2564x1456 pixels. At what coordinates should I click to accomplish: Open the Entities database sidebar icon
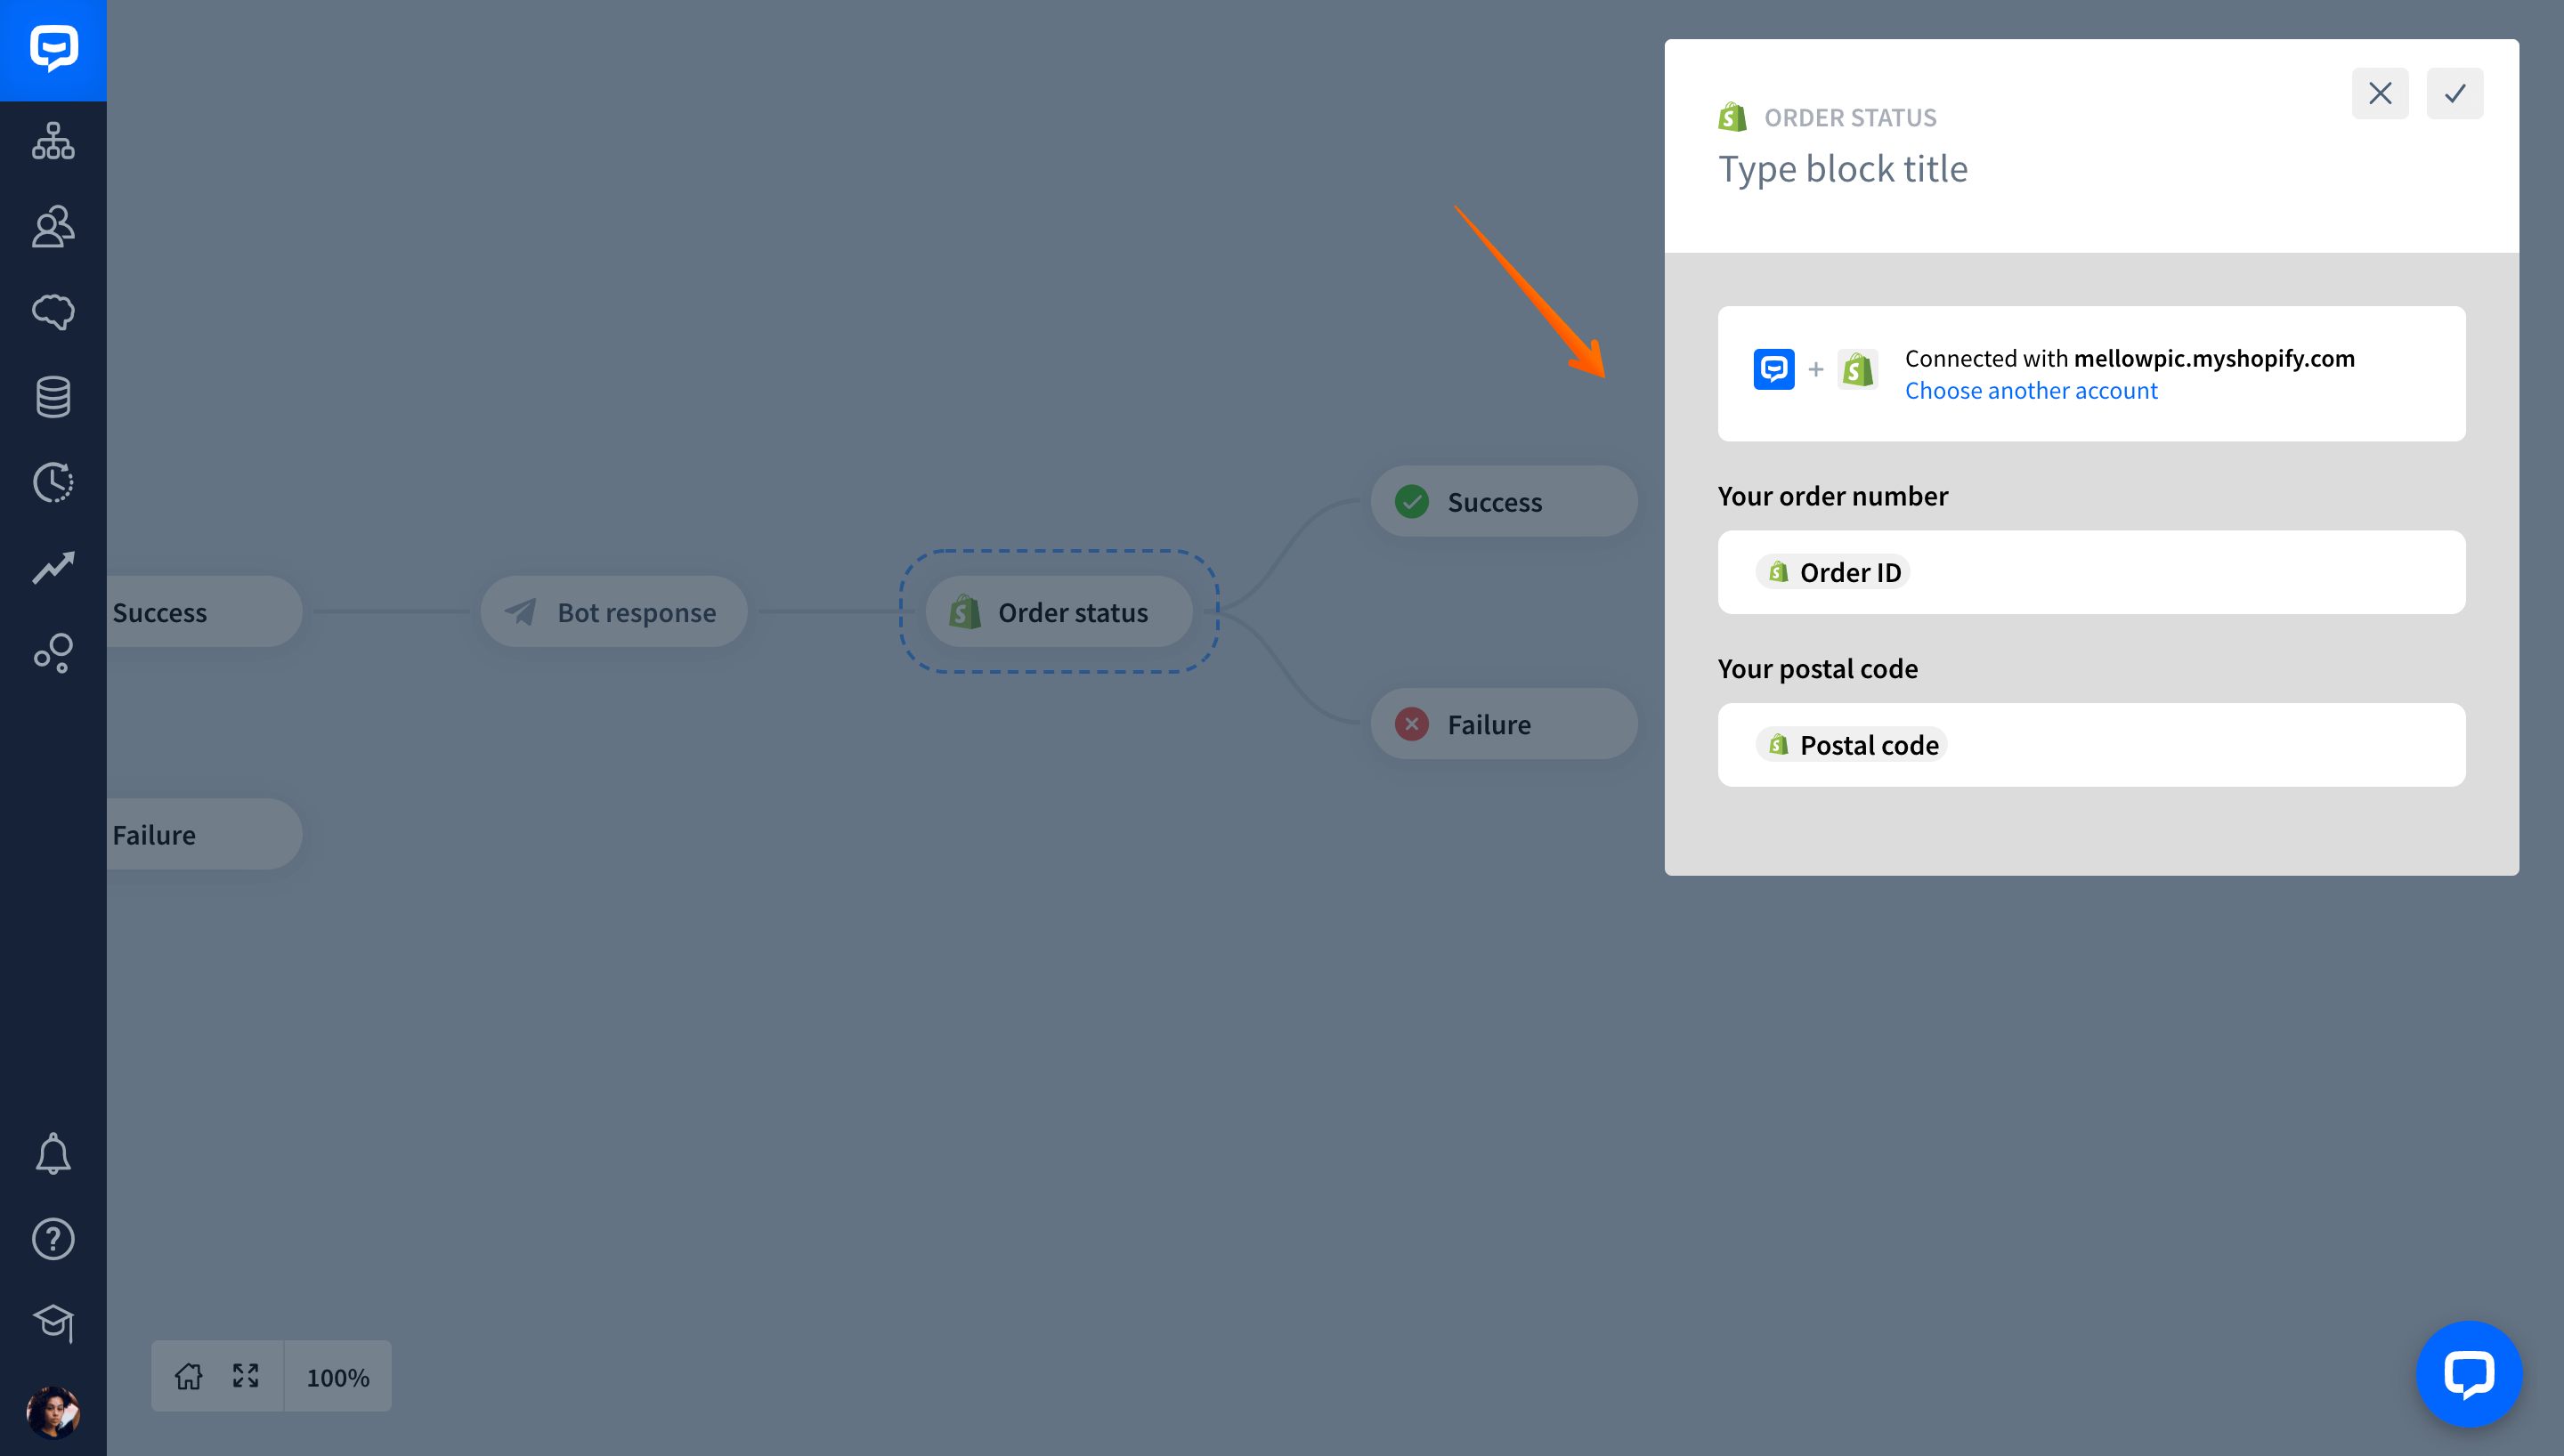(x=53, y=397)
